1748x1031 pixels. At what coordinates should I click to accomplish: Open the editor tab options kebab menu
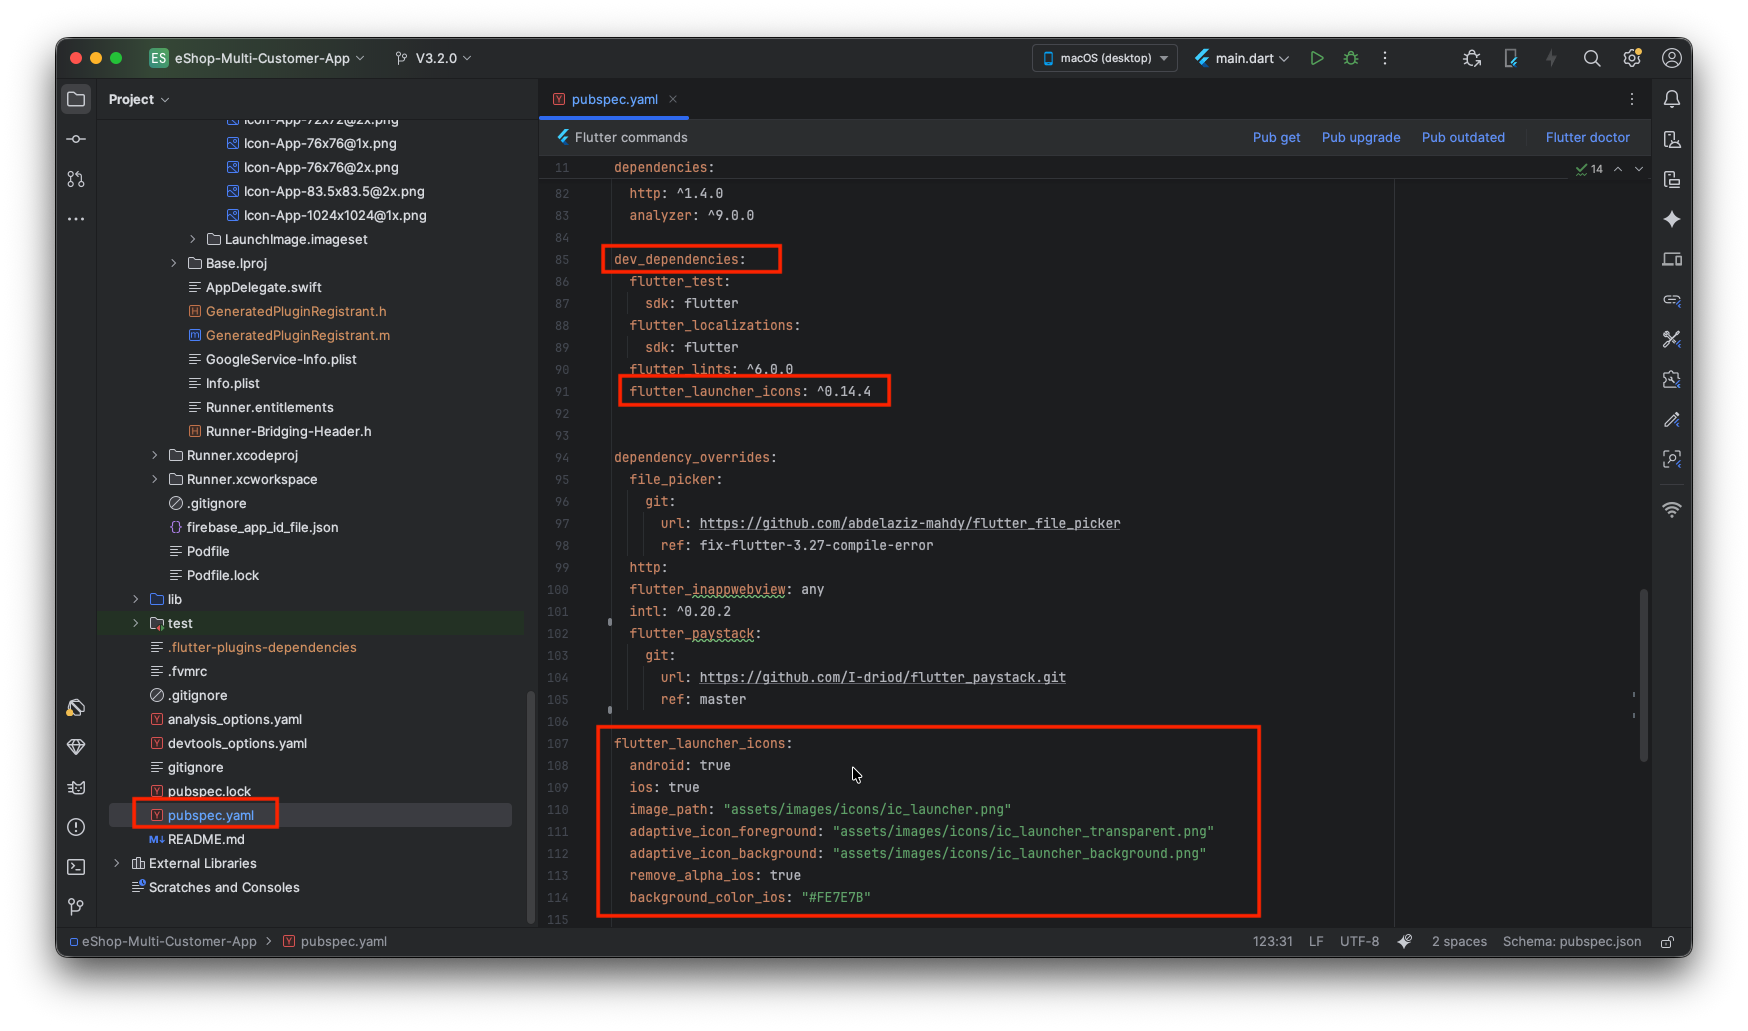click(x=1632, y=99)
